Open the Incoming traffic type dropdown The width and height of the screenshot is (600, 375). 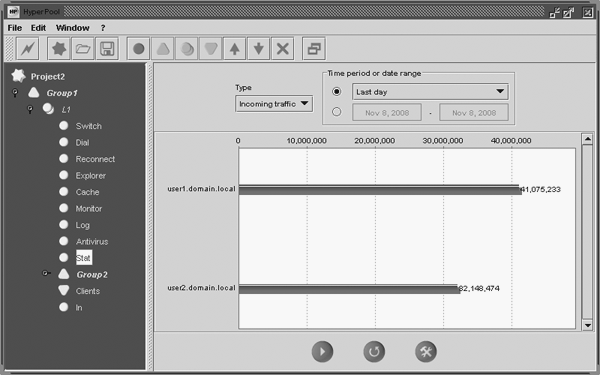[274, 104]
